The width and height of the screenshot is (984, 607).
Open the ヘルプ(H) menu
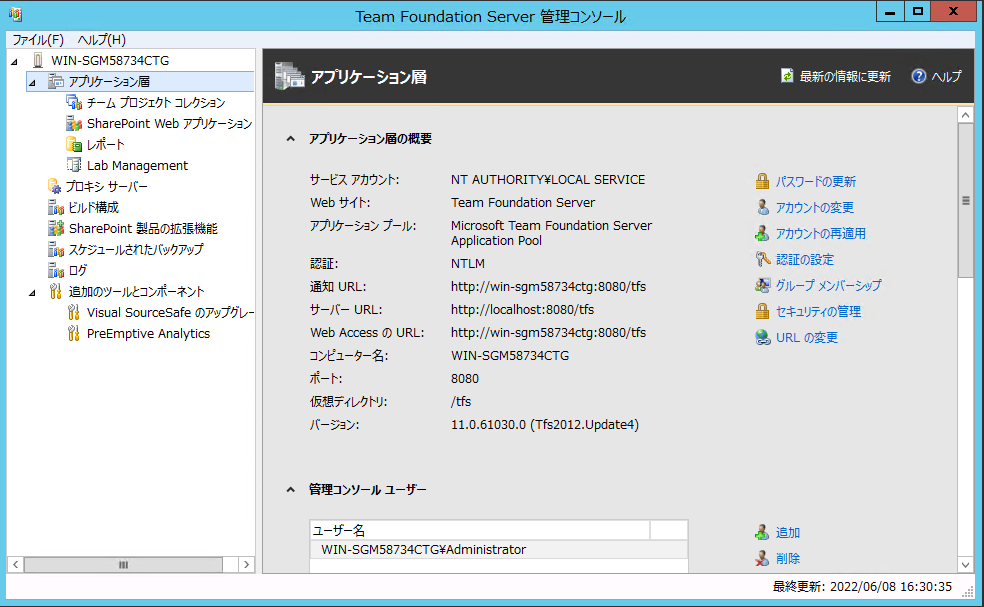click(x=102, y=40)
